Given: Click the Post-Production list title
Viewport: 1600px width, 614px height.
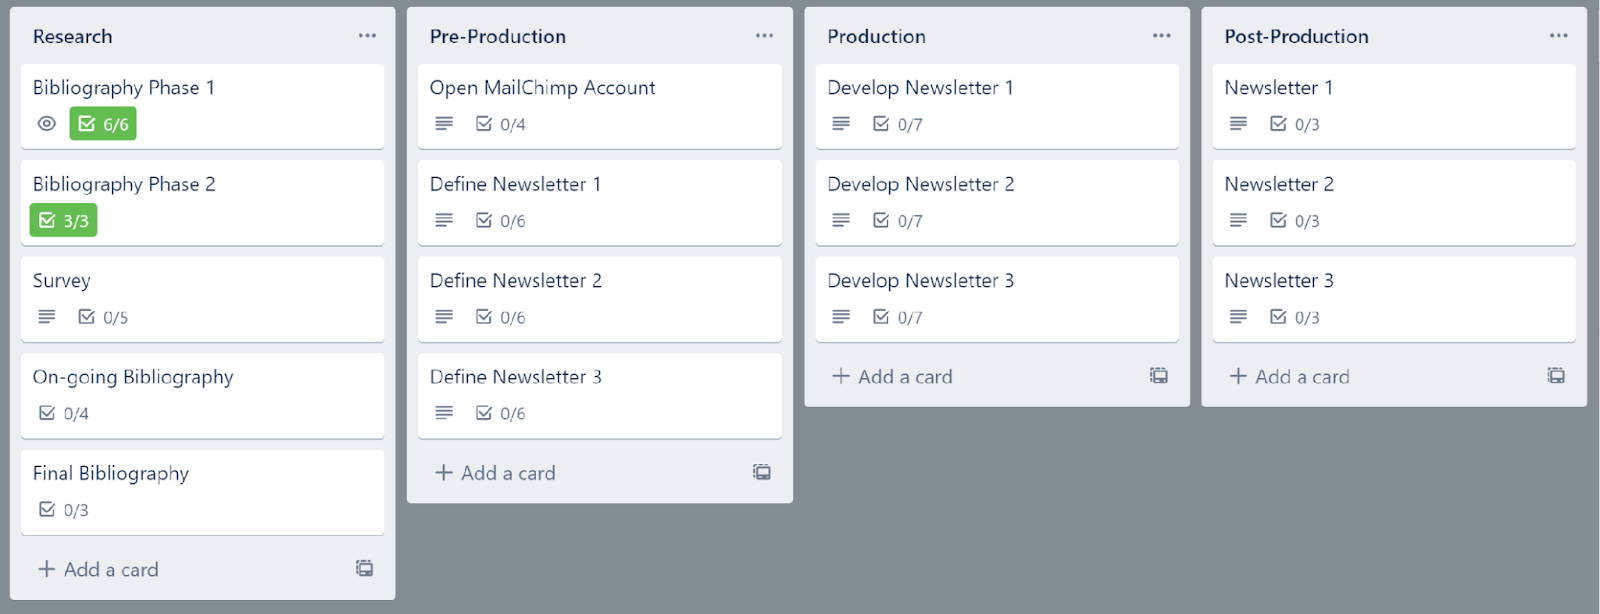Looking at the screenshot, I should click(x=1296, y=36).
